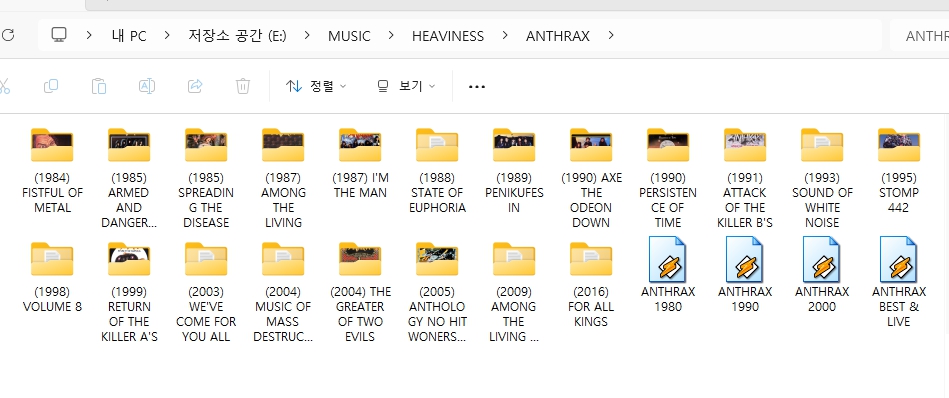Select the (1990) PERSISTENCE OF TIME folder

(668, 178)
